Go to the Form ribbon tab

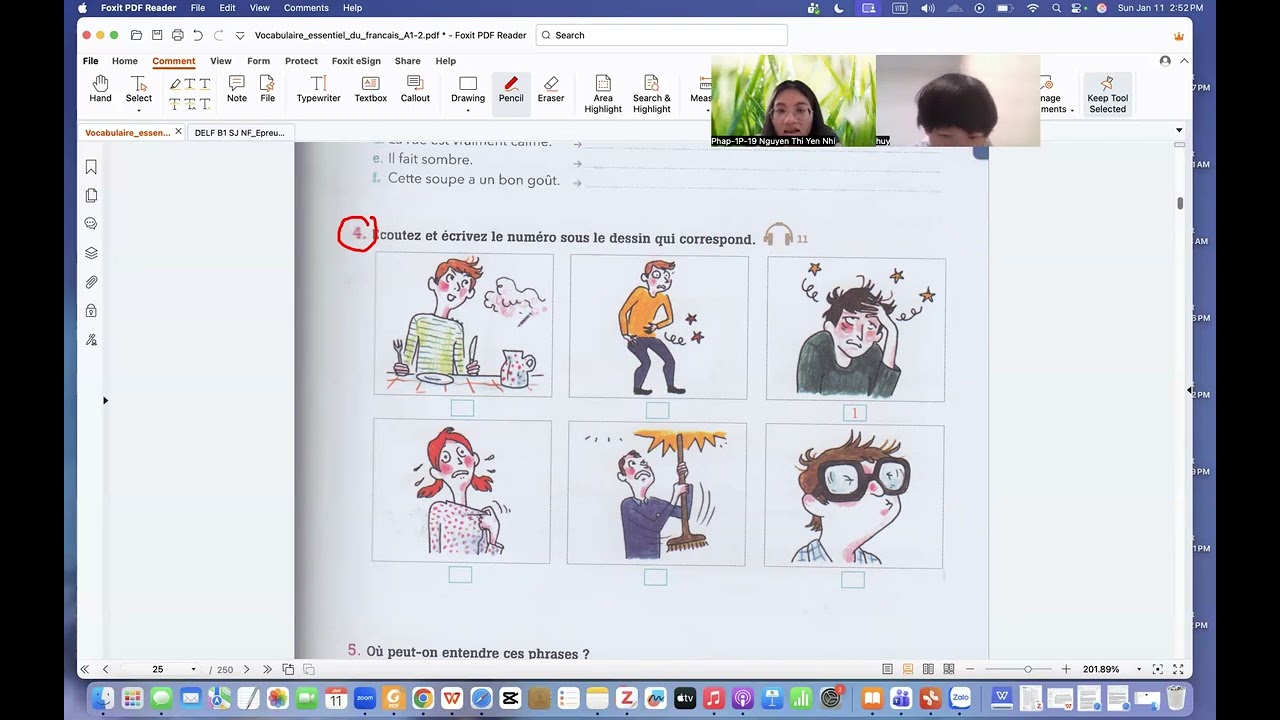[x=258, y=61]
